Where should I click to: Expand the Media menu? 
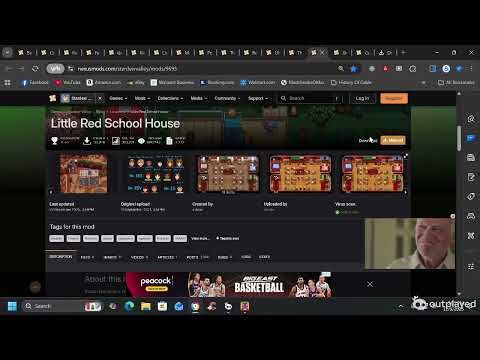tap(198, 98)
